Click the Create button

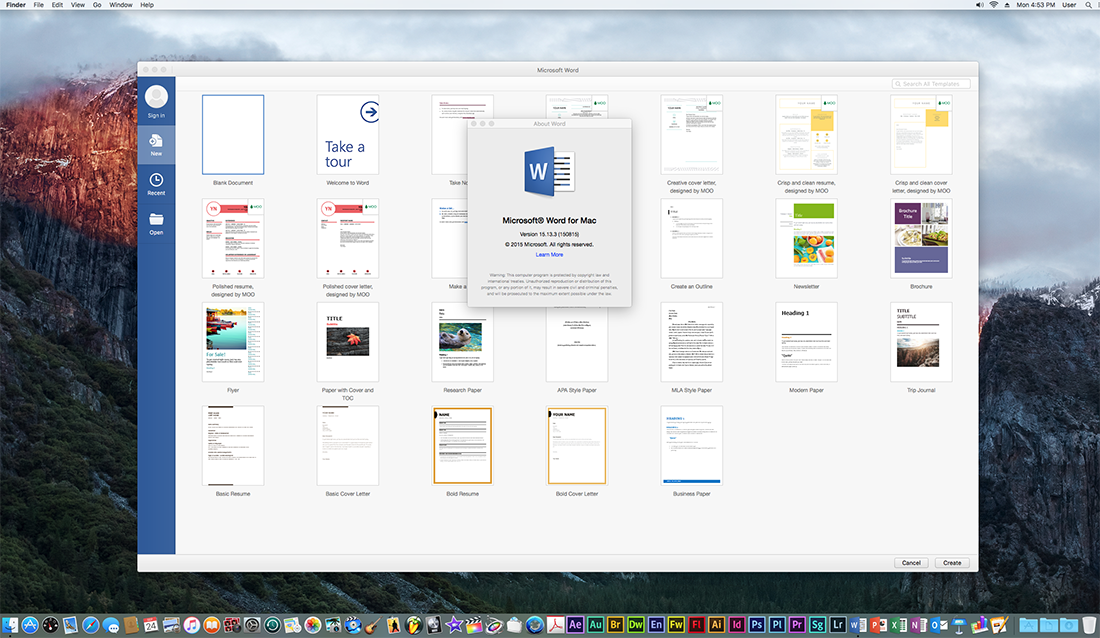pos(952,563)
